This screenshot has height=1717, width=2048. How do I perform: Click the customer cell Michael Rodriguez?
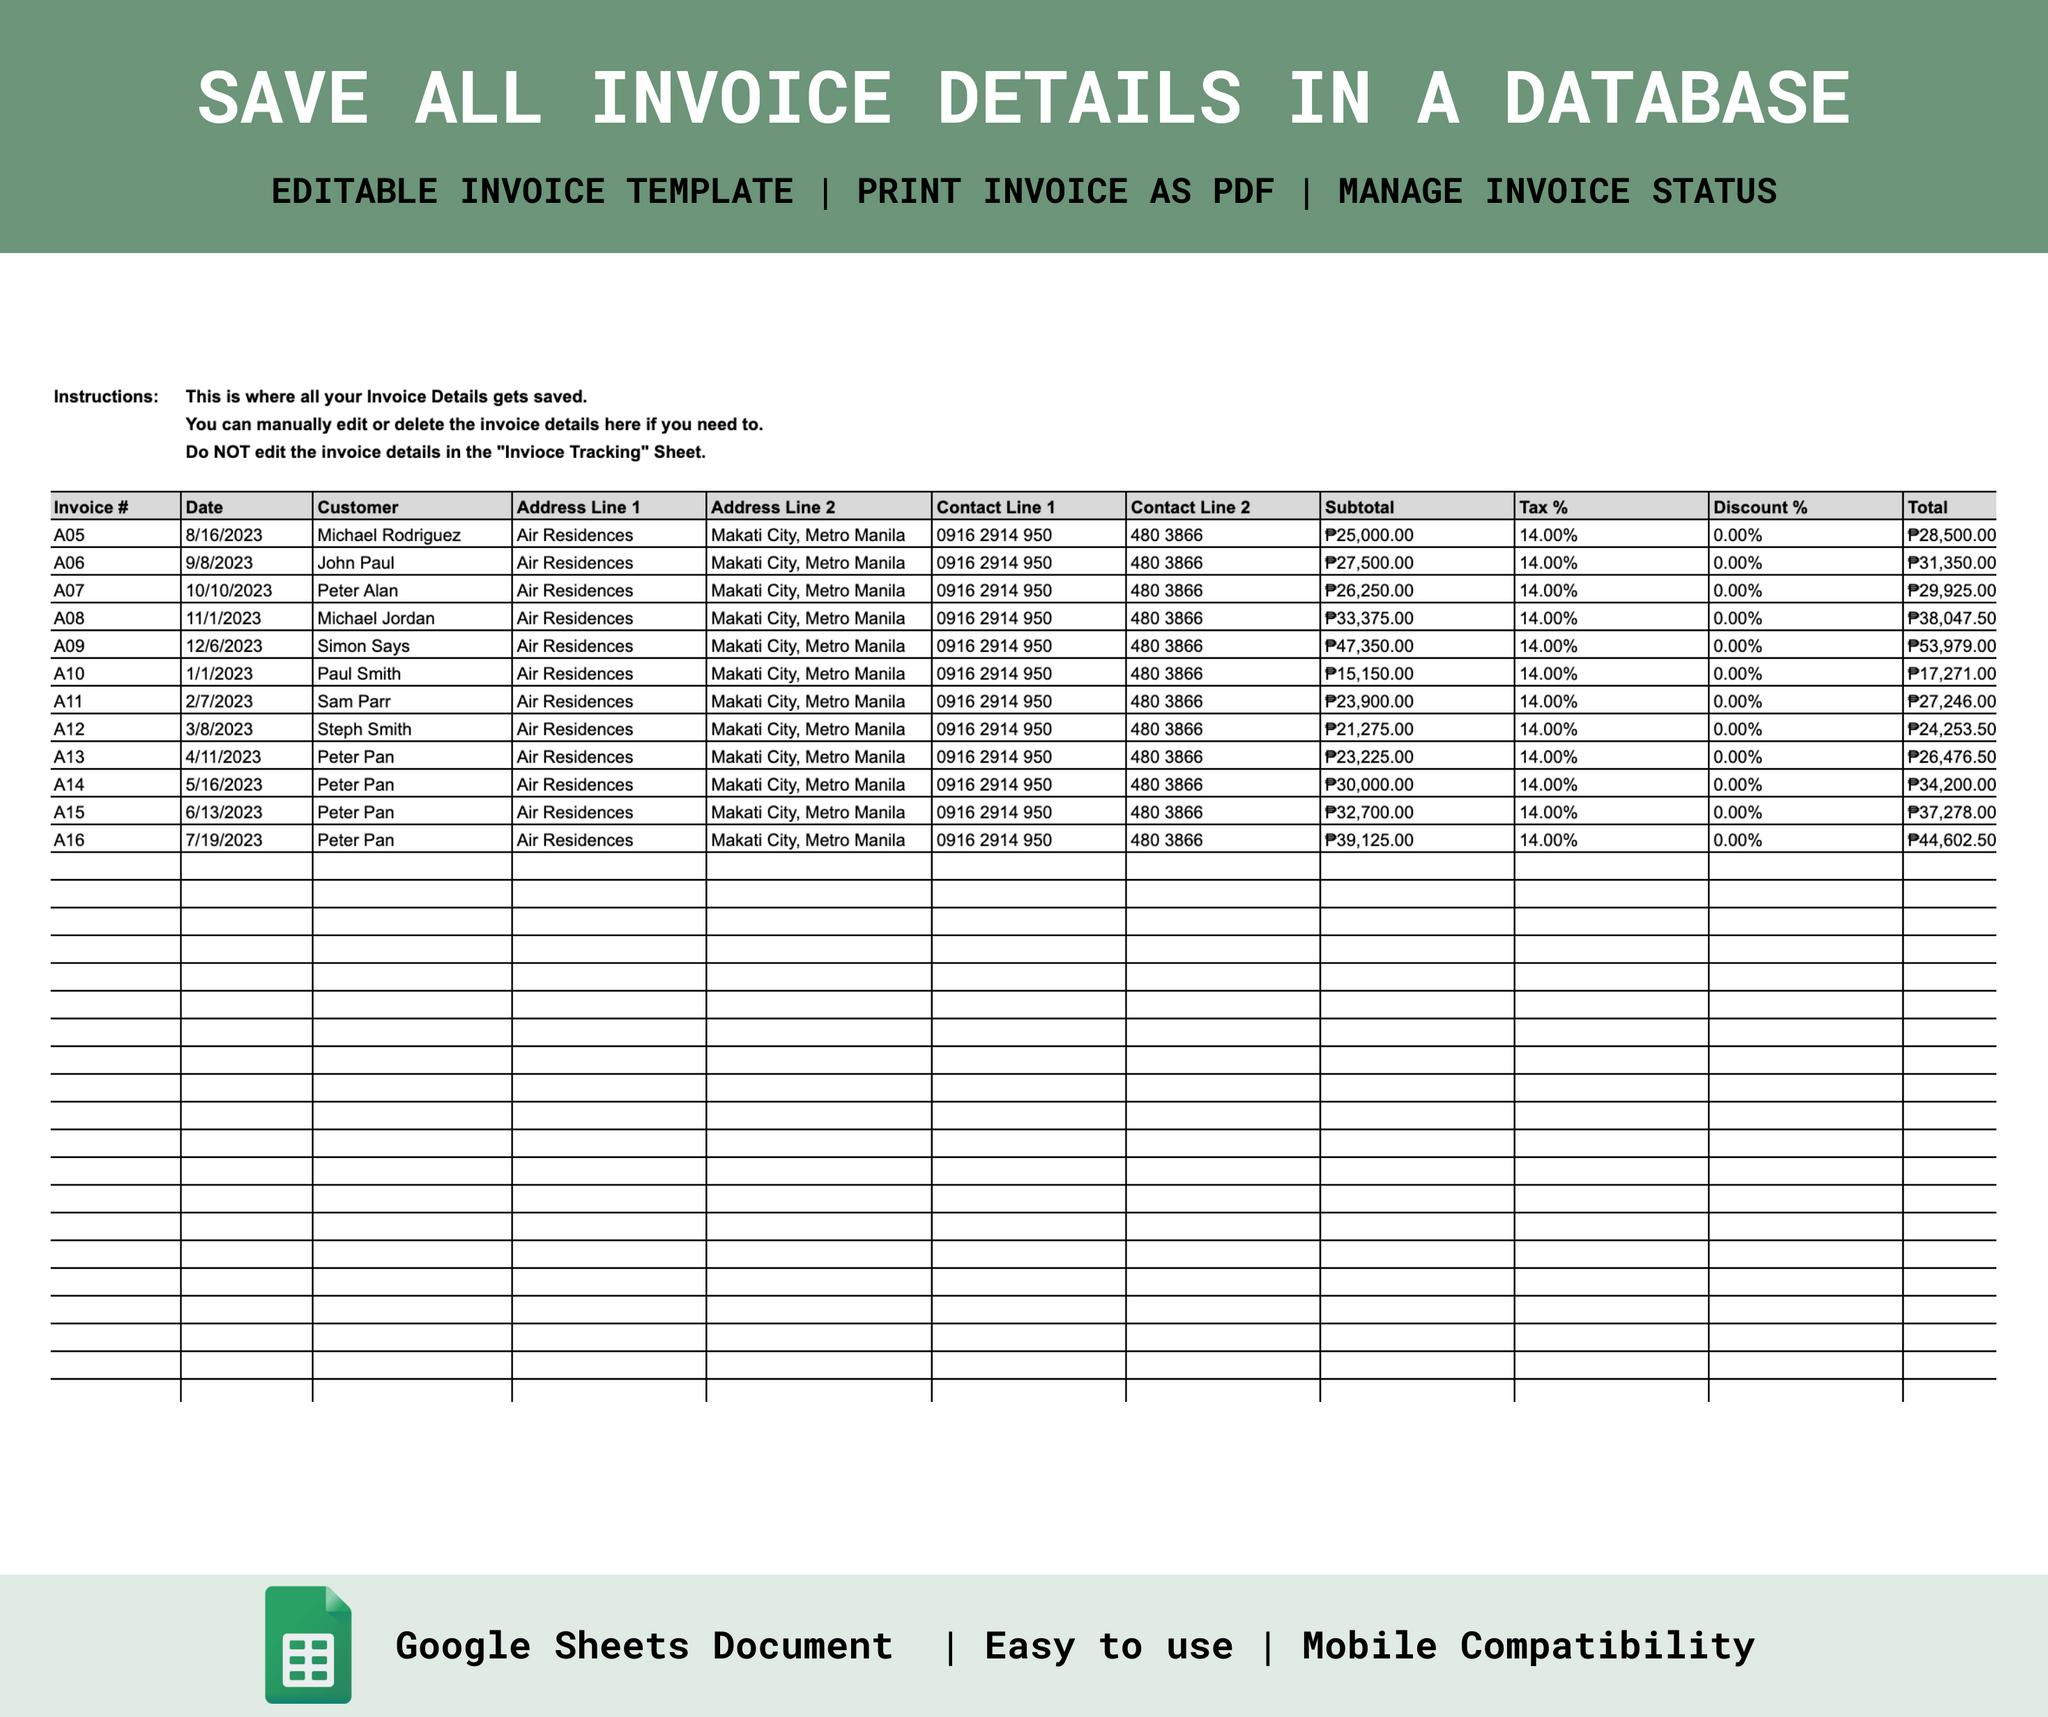click(x=412, y=534)
